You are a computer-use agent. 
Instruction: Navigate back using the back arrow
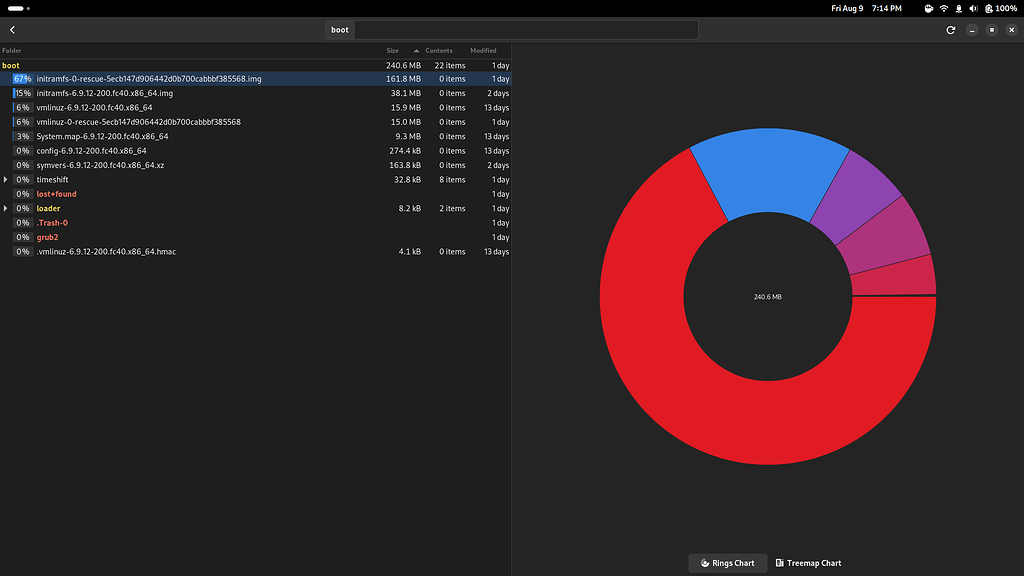tap(12, 30)
